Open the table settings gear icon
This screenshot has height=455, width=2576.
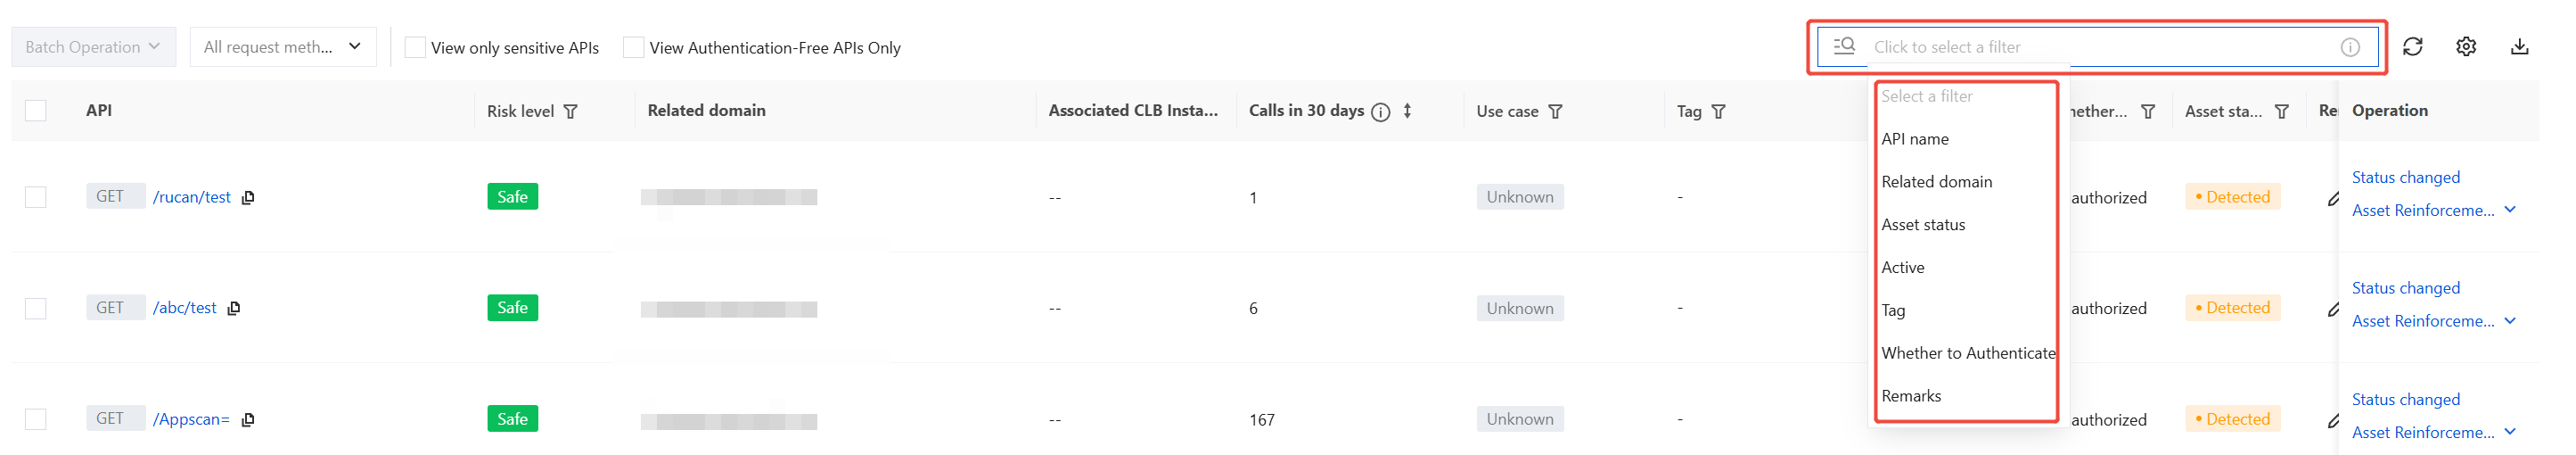tap(2465, 47)
